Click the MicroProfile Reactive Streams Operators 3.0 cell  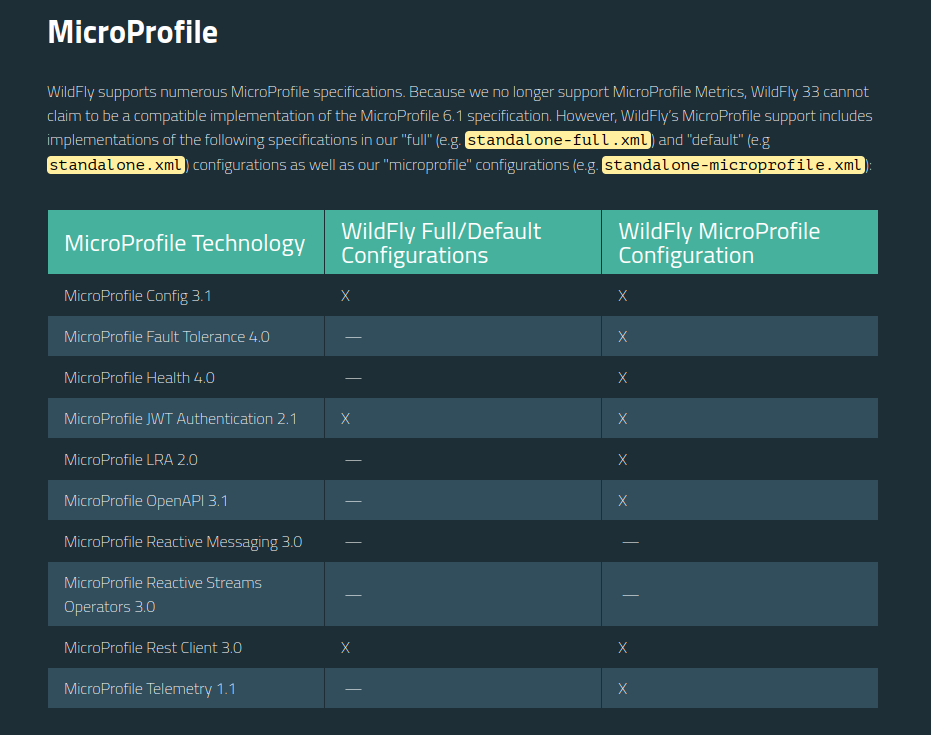163,594
